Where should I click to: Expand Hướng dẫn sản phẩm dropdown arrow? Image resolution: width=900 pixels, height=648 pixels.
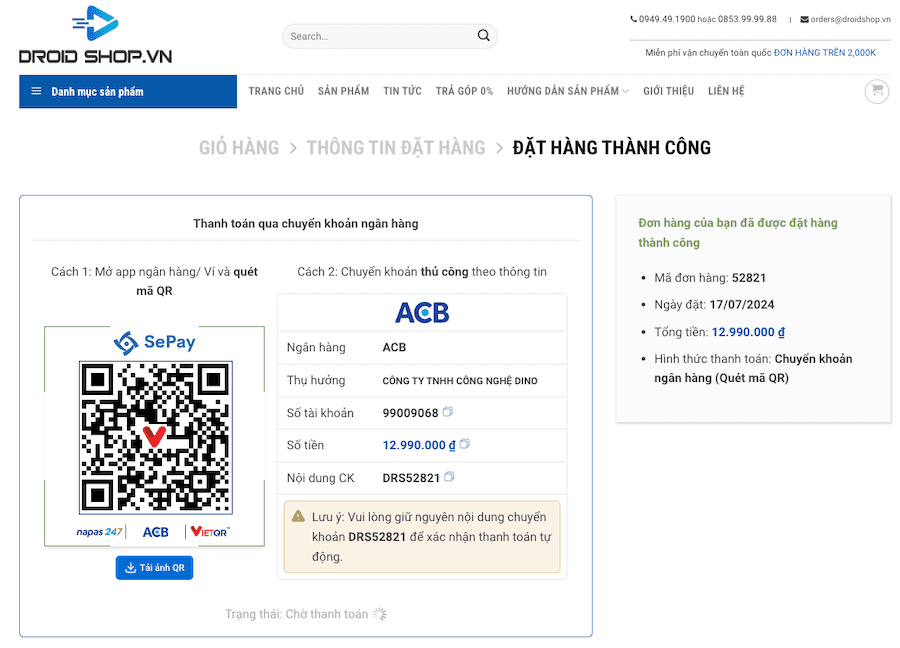625,91
